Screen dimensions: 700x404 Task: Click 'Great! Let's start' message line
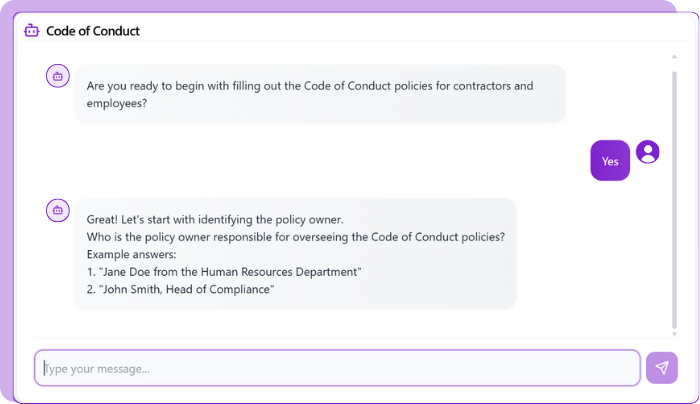pos(215,220)
